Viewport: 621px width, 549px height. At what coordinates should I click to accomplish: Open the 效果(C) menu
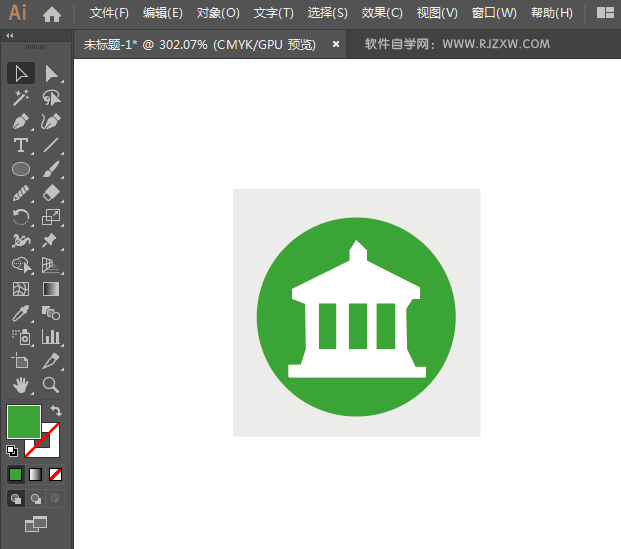coord(382,13)
